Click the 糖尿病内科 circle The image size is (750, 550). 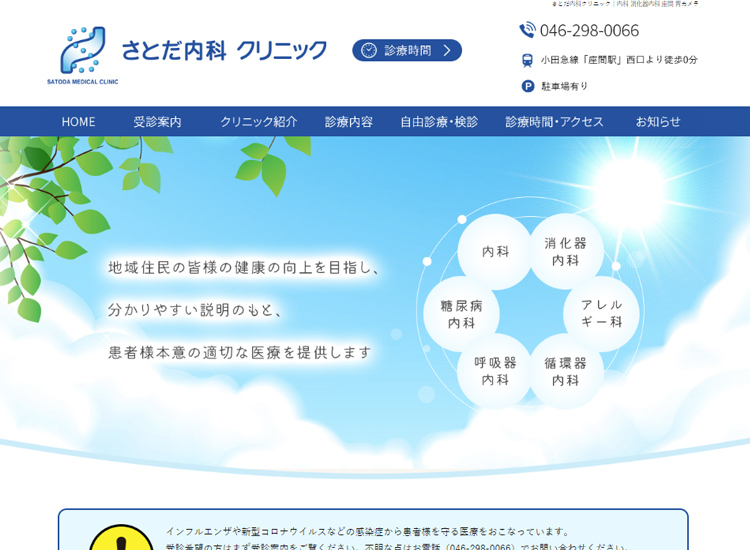[x=461, y=313]
